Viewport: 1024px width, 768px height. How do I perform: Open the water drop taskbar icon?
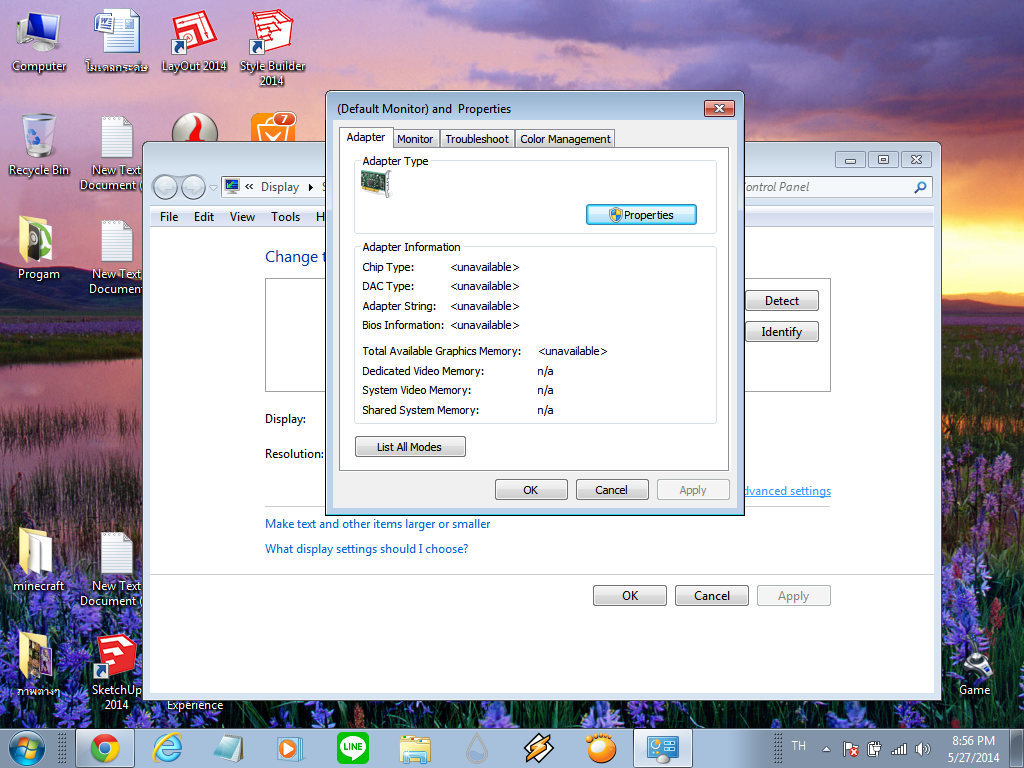(477, 748)
